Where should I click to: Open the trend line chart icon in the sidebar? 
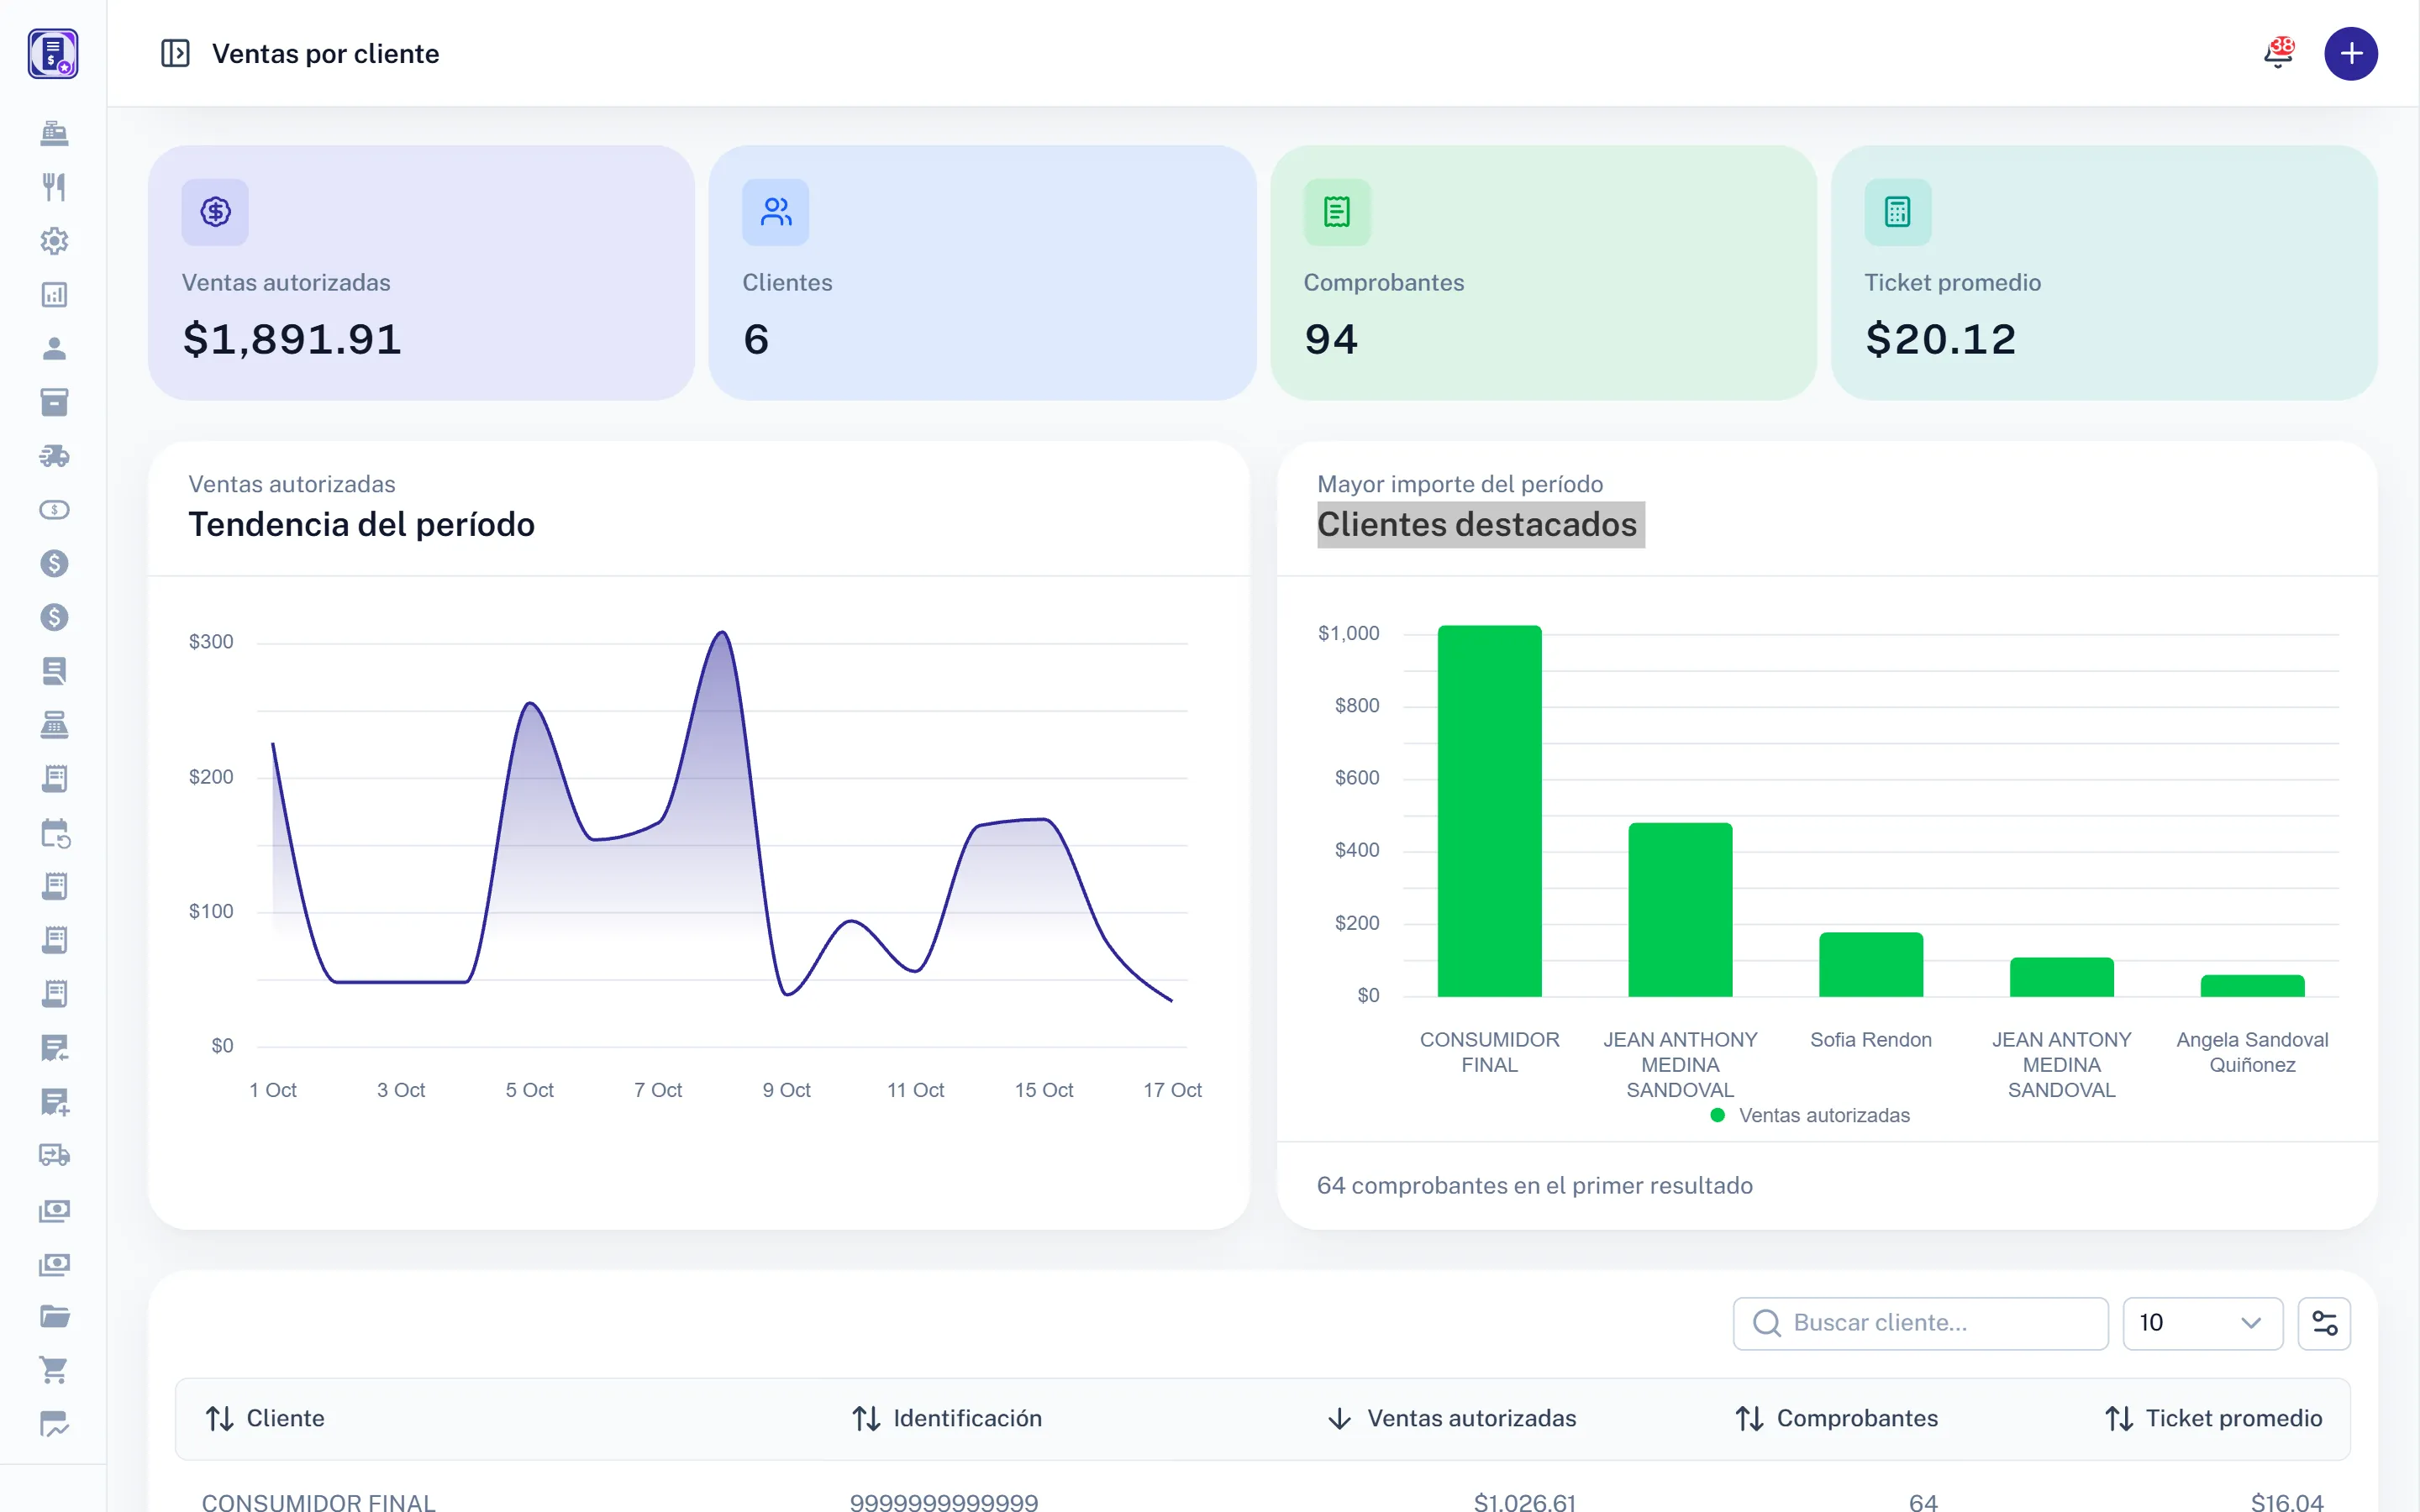click(x=54, y=1424)
